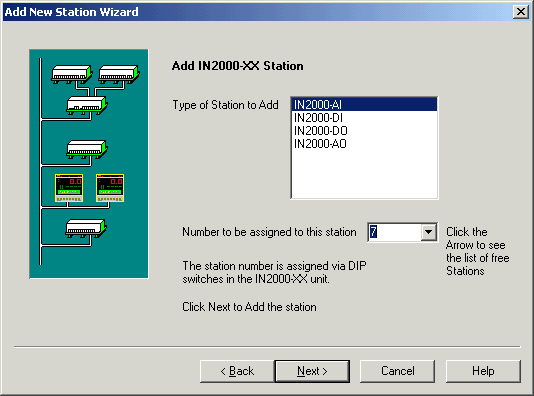Return with the Back button
The image size is (534, 396).
(237, 371)
